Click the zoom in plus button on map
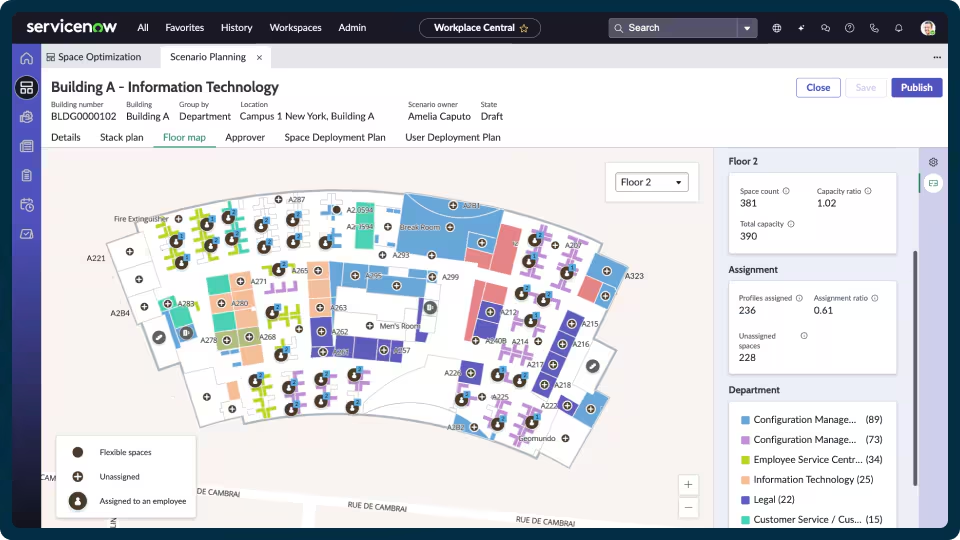 click(x=688, y=484)
